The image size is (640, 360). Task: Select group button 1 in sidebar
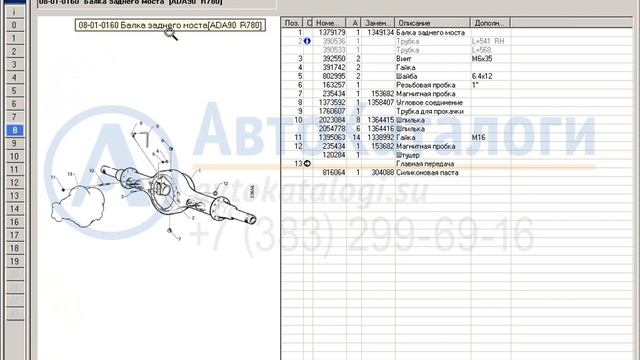(14, 38)
